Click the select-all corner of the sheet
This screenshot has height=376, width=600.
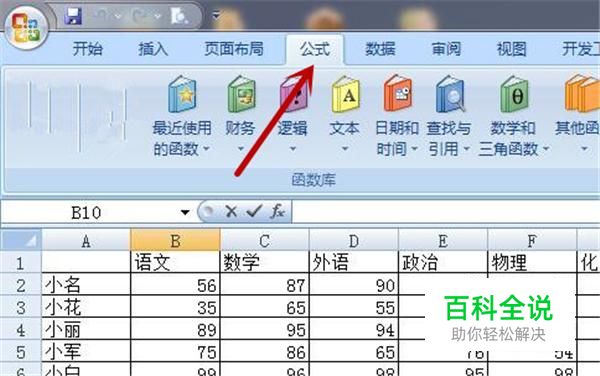(x=21, y=240)
